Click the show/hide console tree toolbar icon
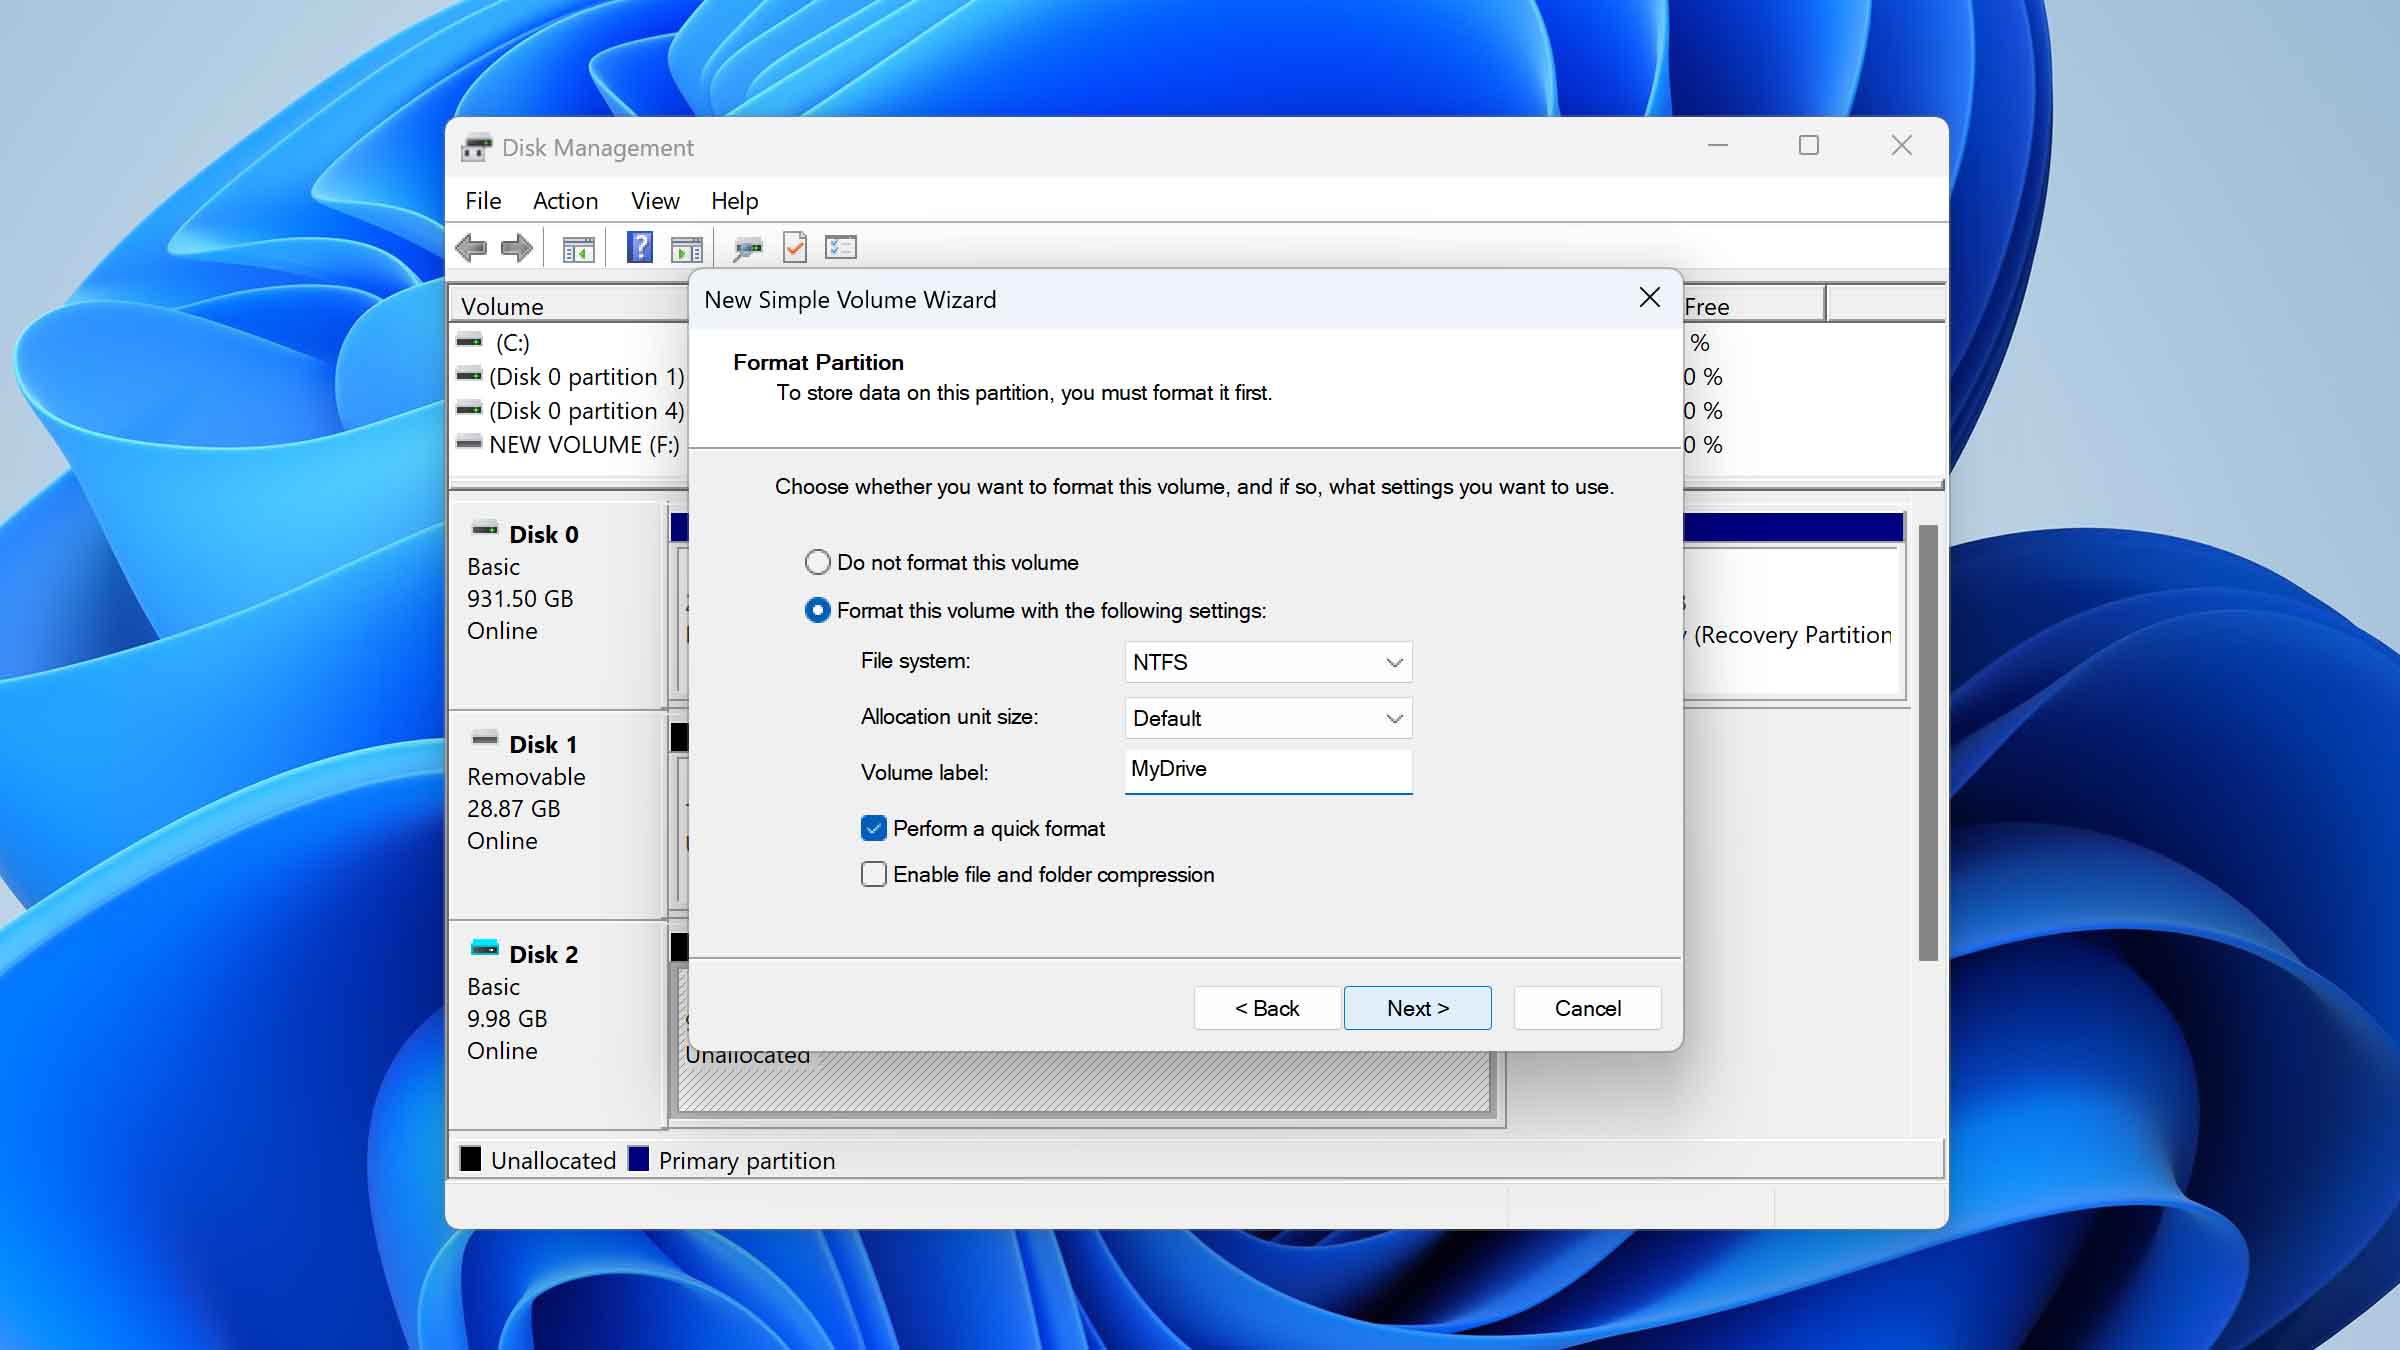 coord(580,247)
